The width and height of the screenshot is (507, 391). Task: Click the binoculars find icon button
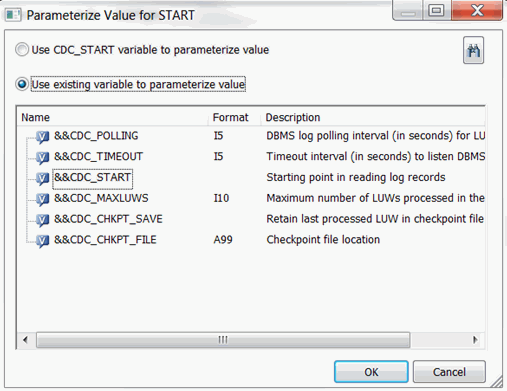click(473, 50)
